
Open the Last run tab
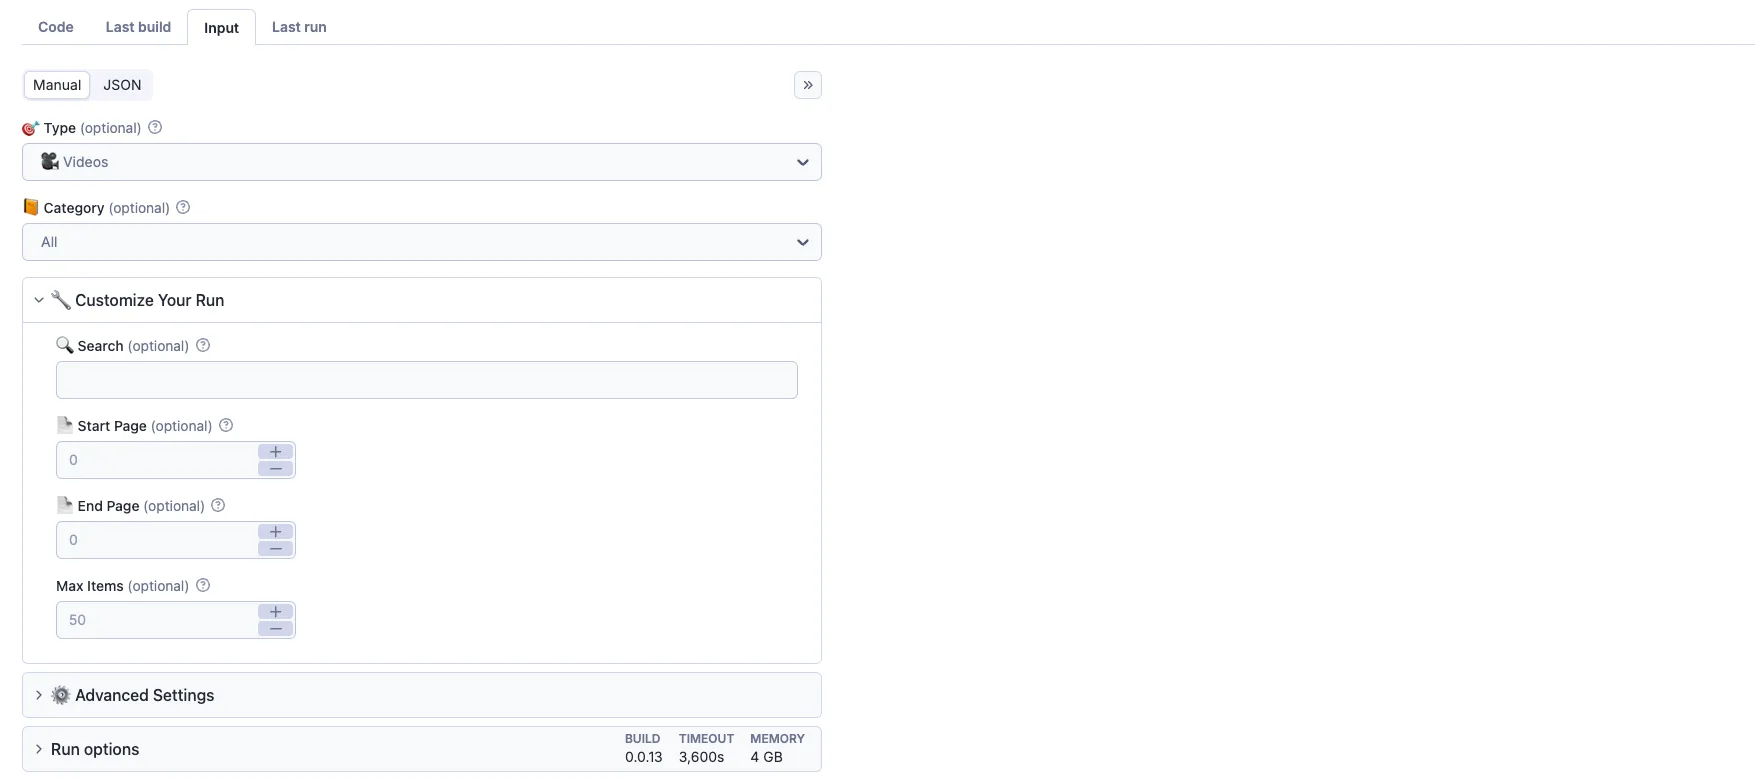click(299, 27)
